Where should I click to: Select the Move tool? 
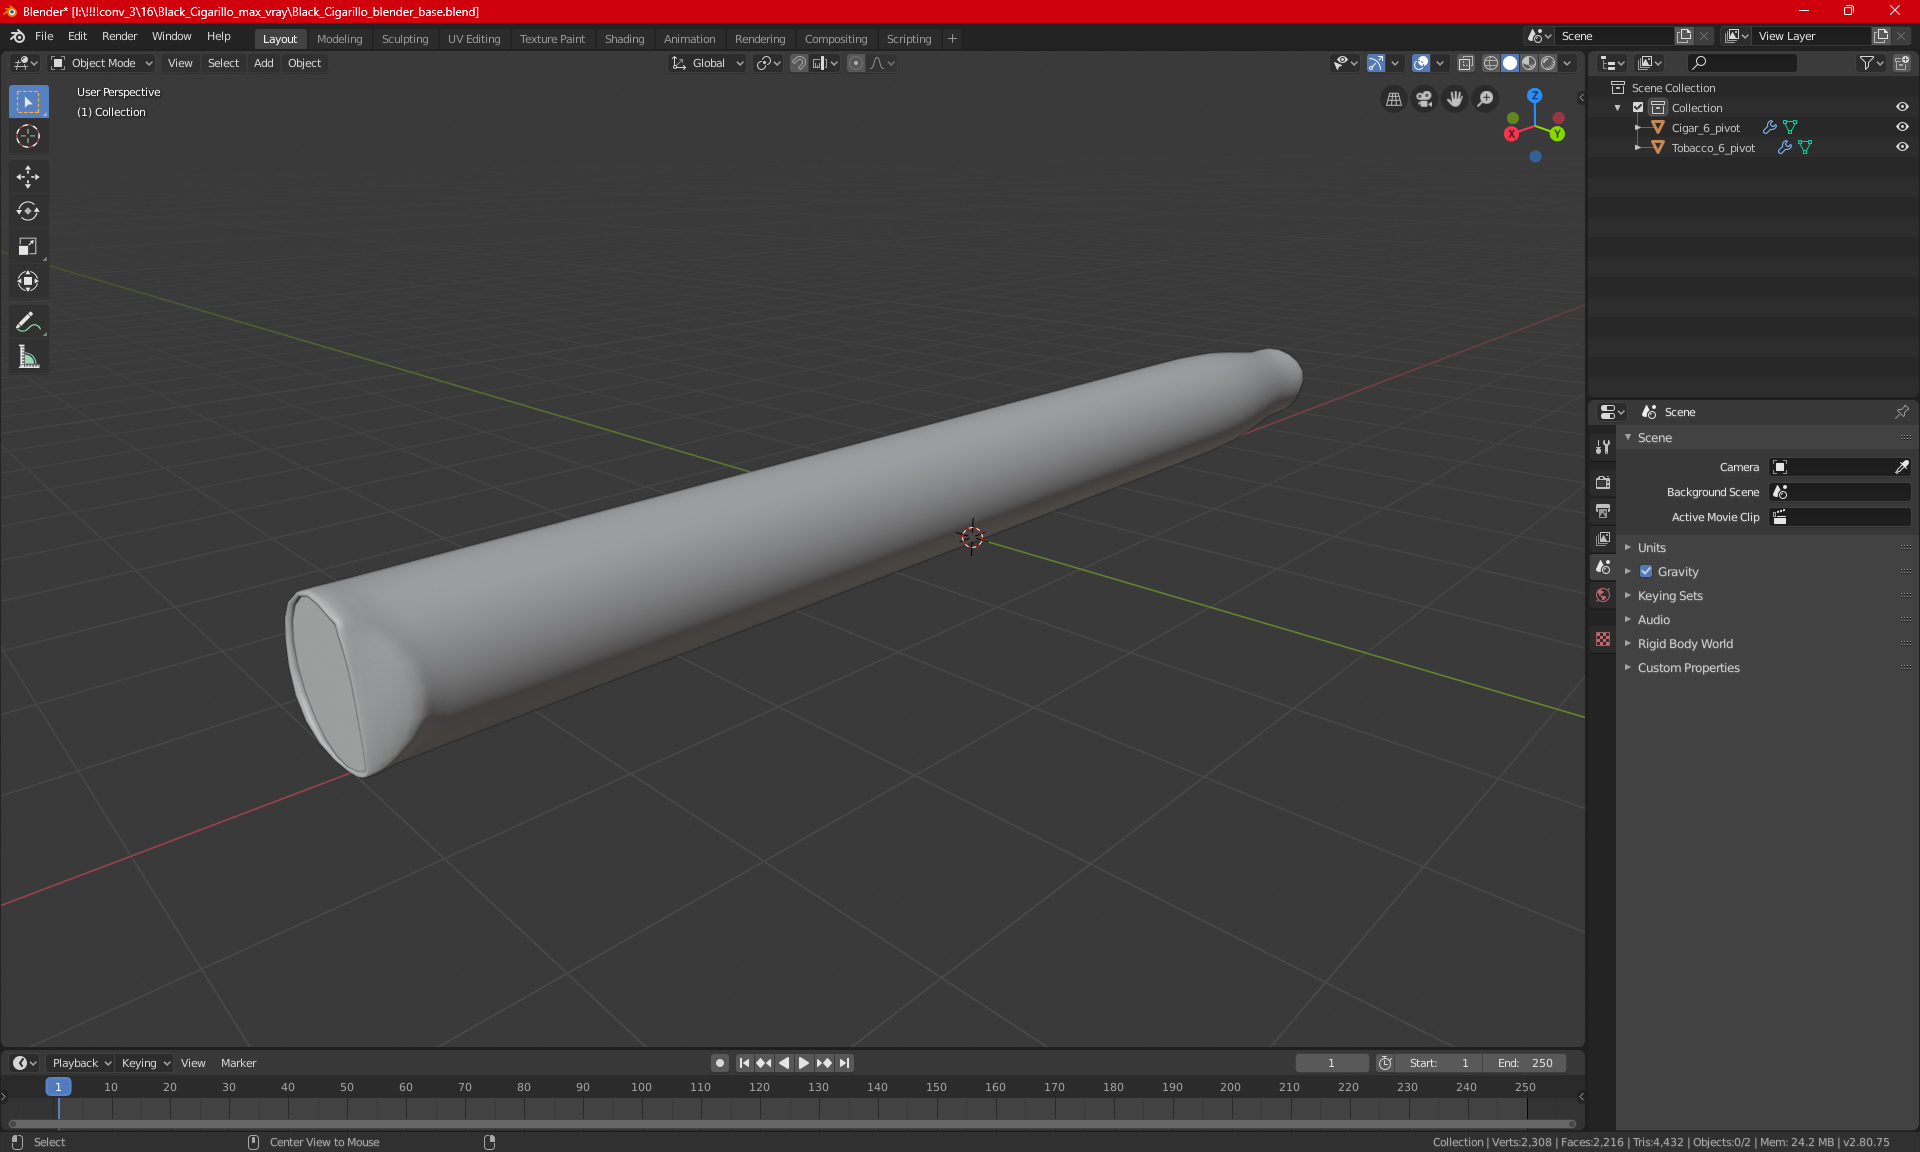(x=28, y=177)
